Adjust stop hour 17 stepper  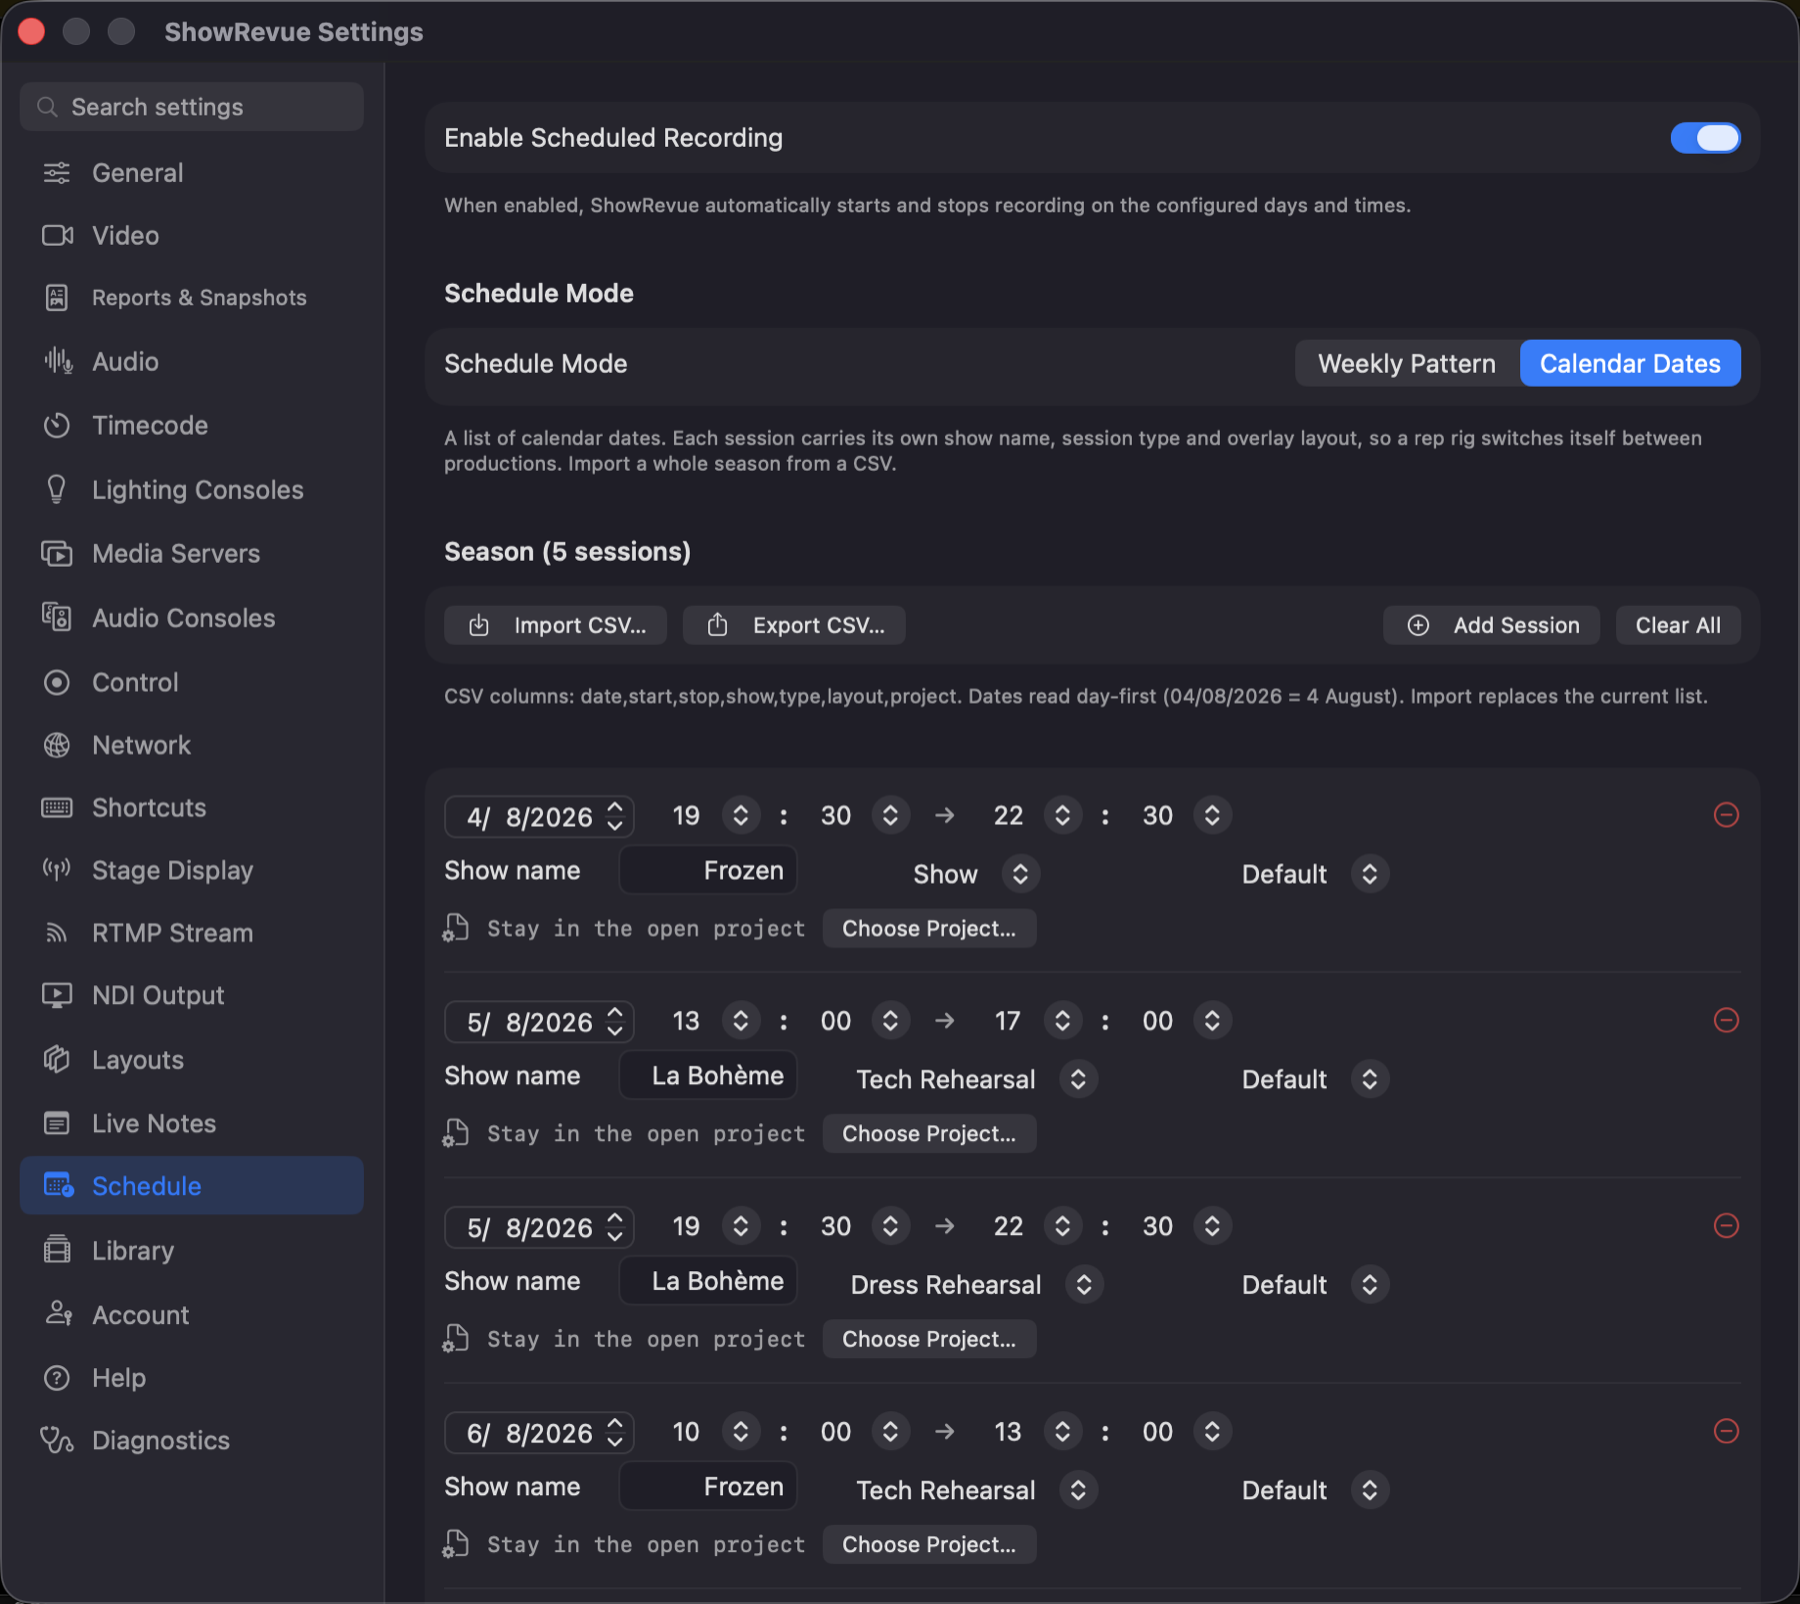tap(1062, 1020)
